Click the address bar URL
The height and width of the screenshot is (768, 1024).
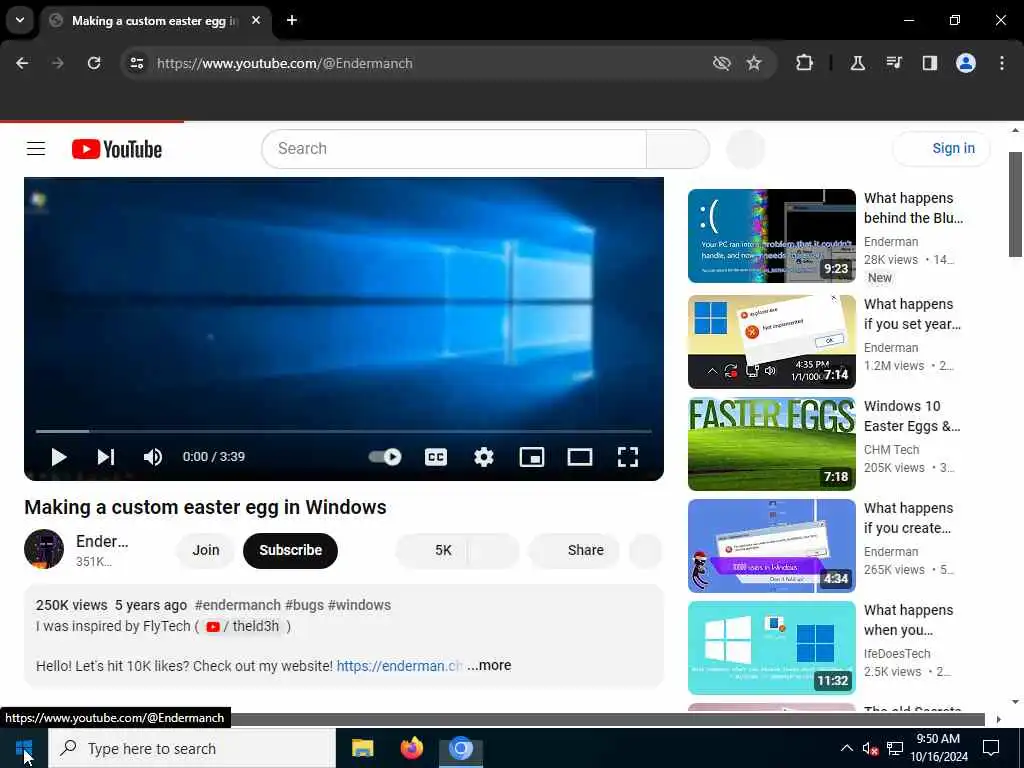[x=285, y=63]
